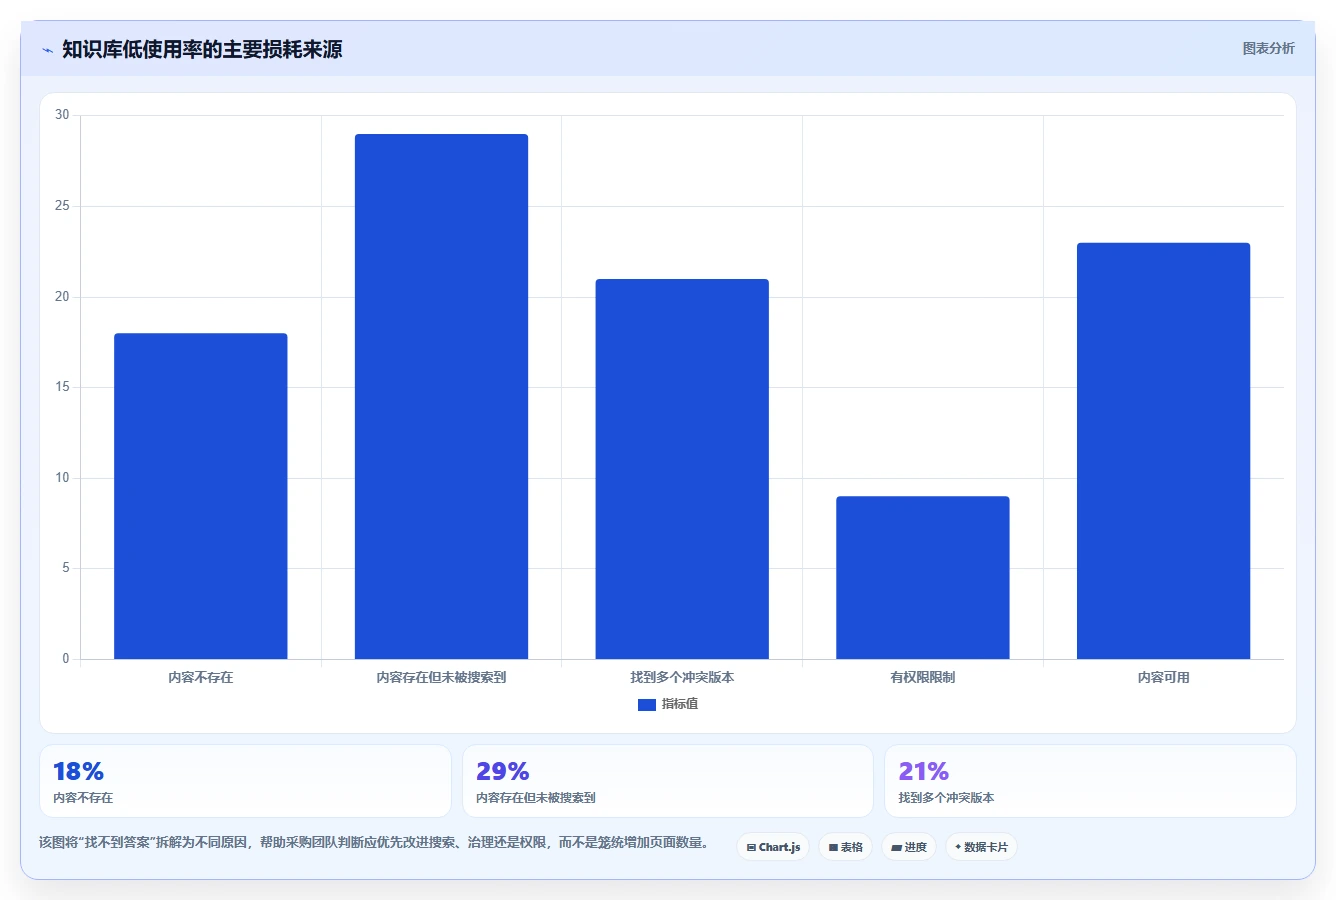The image size is (1336, 900).
Task: Click the x-axis label 内容存在但未被搜索到
Action: pos(441,677)
